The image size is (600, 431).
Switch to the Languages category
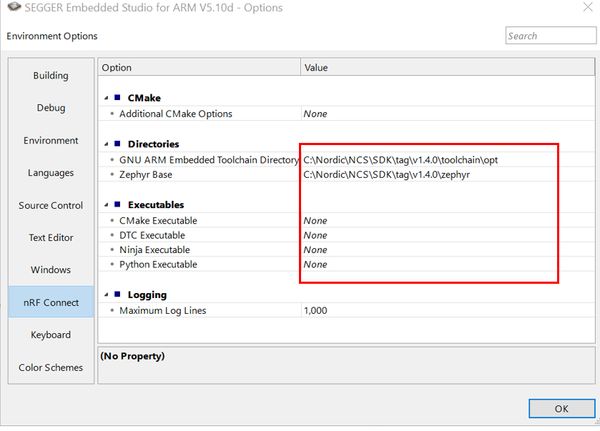(x=51, y=173)
